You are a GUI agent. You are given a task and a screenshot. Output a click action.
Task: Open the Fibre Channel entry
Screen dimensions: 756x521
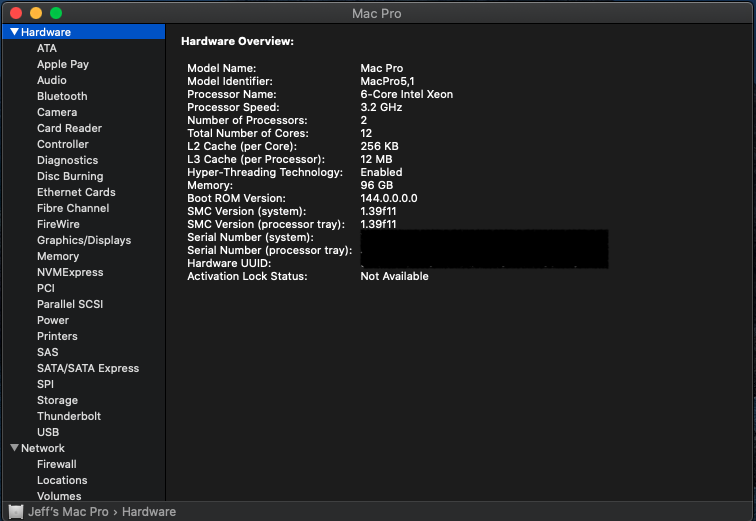click(73, 208)
